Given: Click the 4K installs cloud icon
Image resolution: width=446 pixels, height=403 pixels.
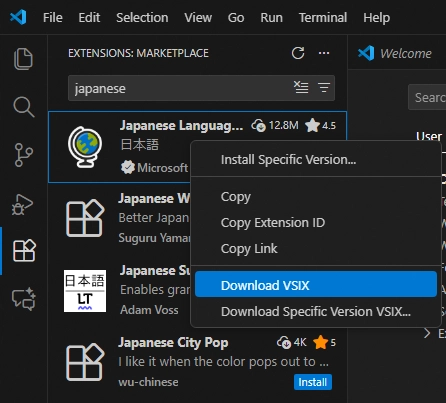Looking at the screenshot, I should (284, 342).
